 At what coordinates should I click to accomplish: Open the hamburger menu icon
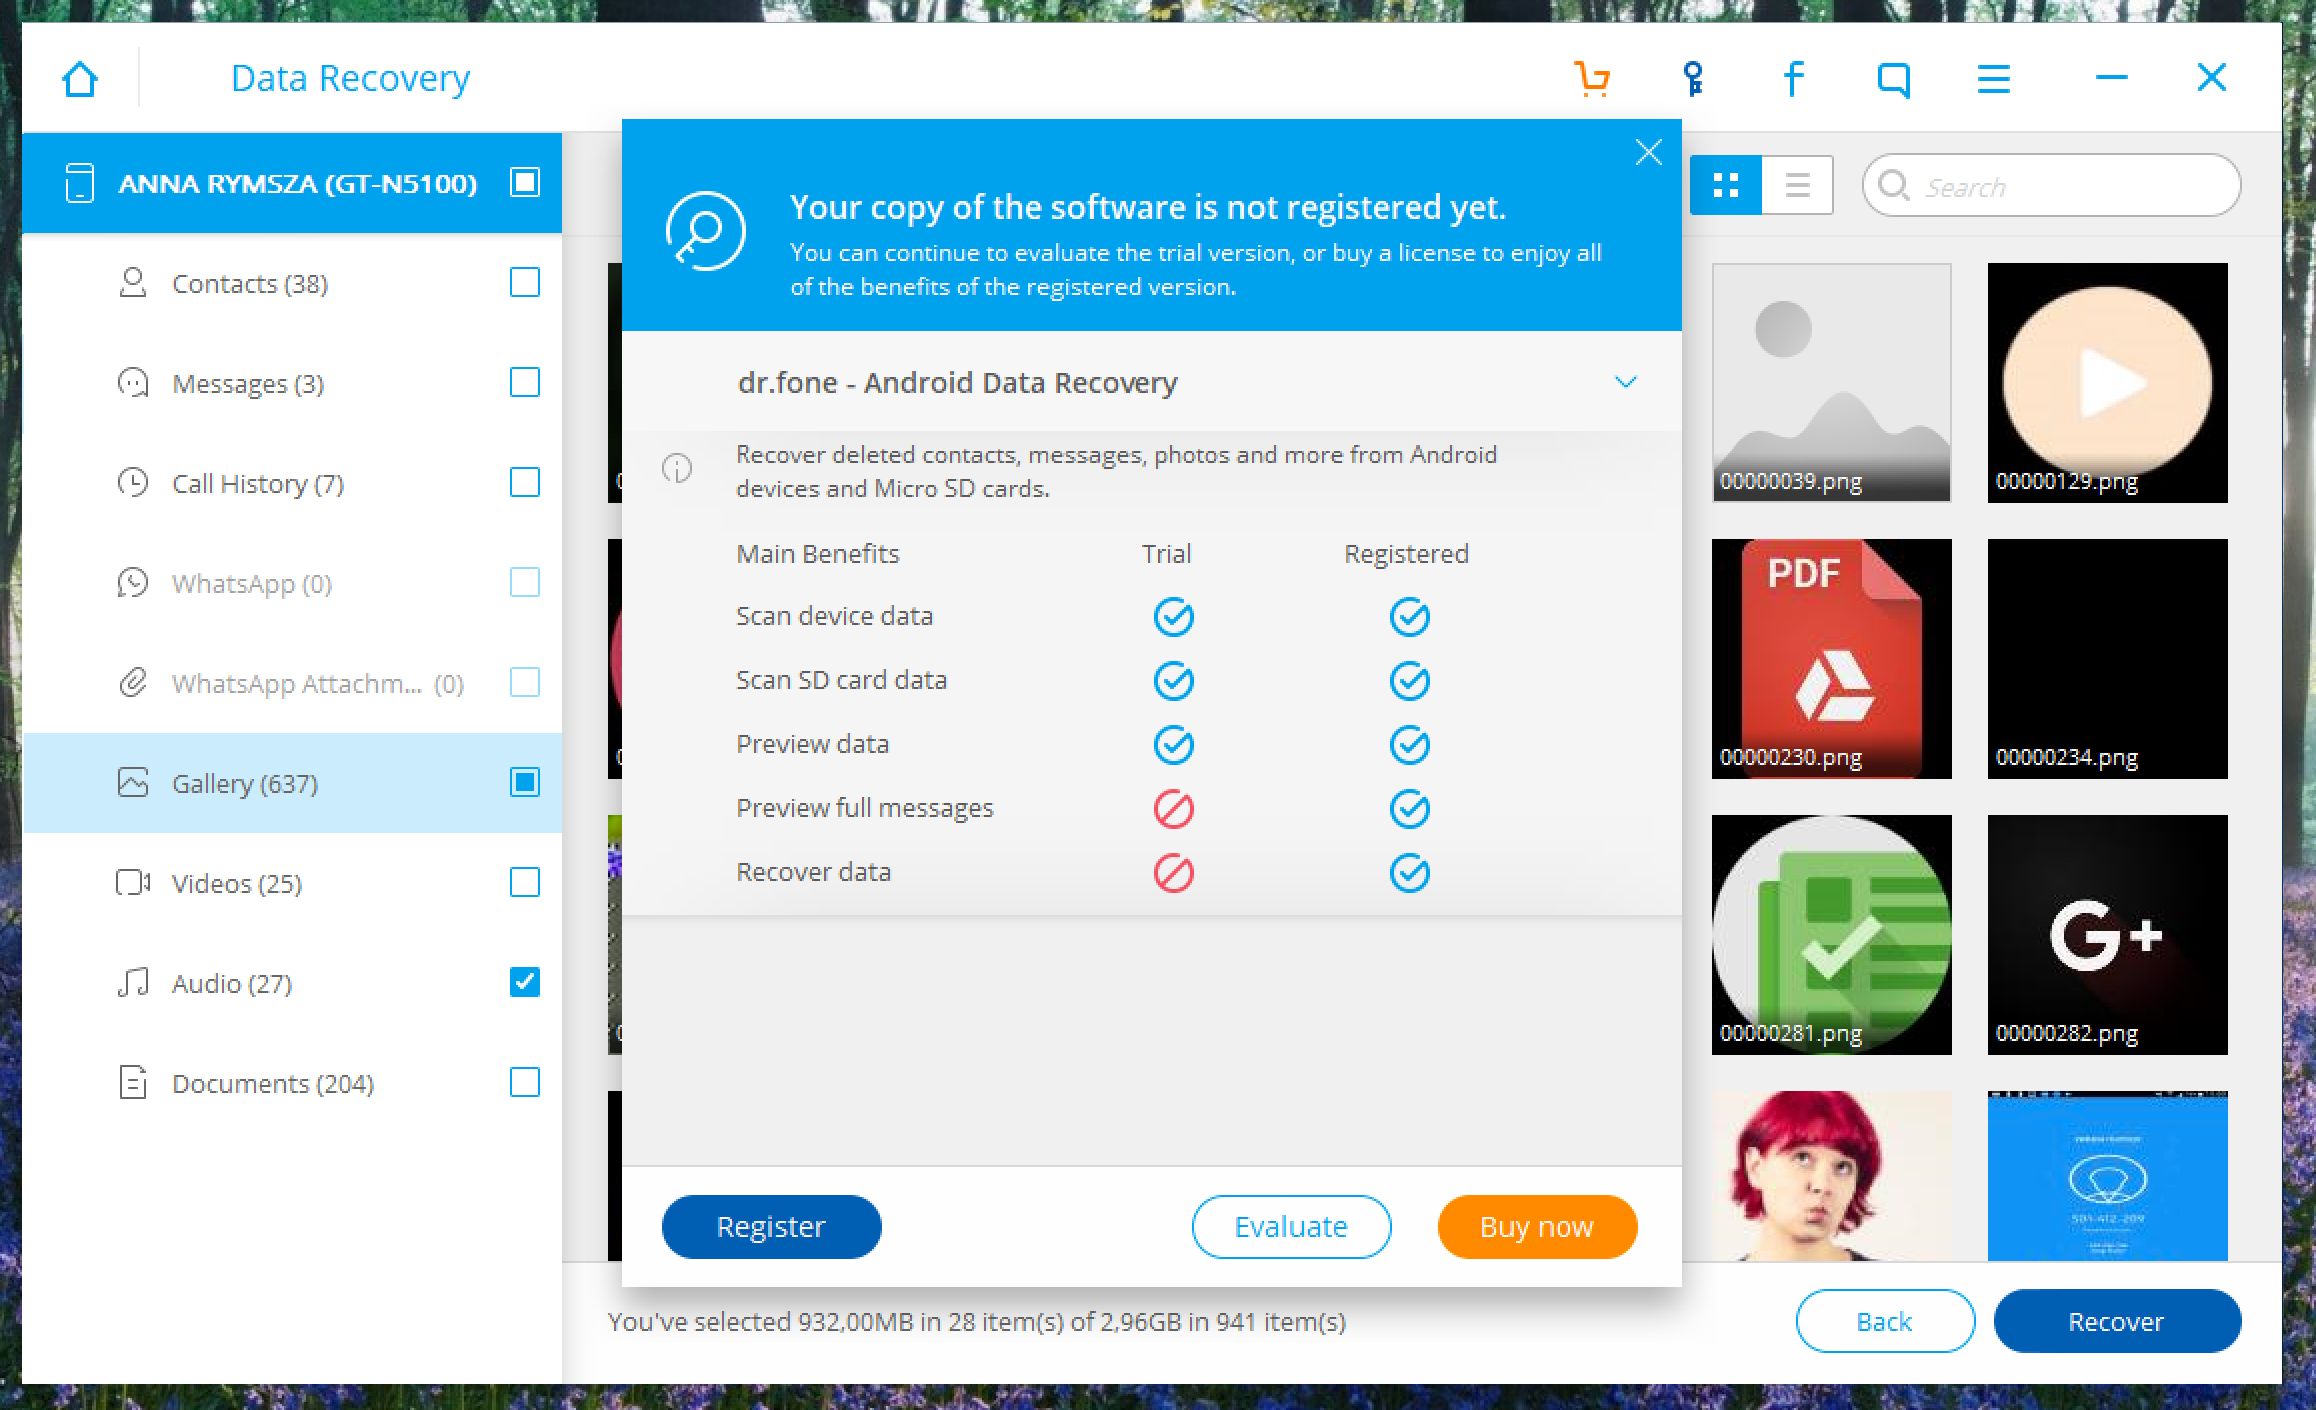[1993, 78]
